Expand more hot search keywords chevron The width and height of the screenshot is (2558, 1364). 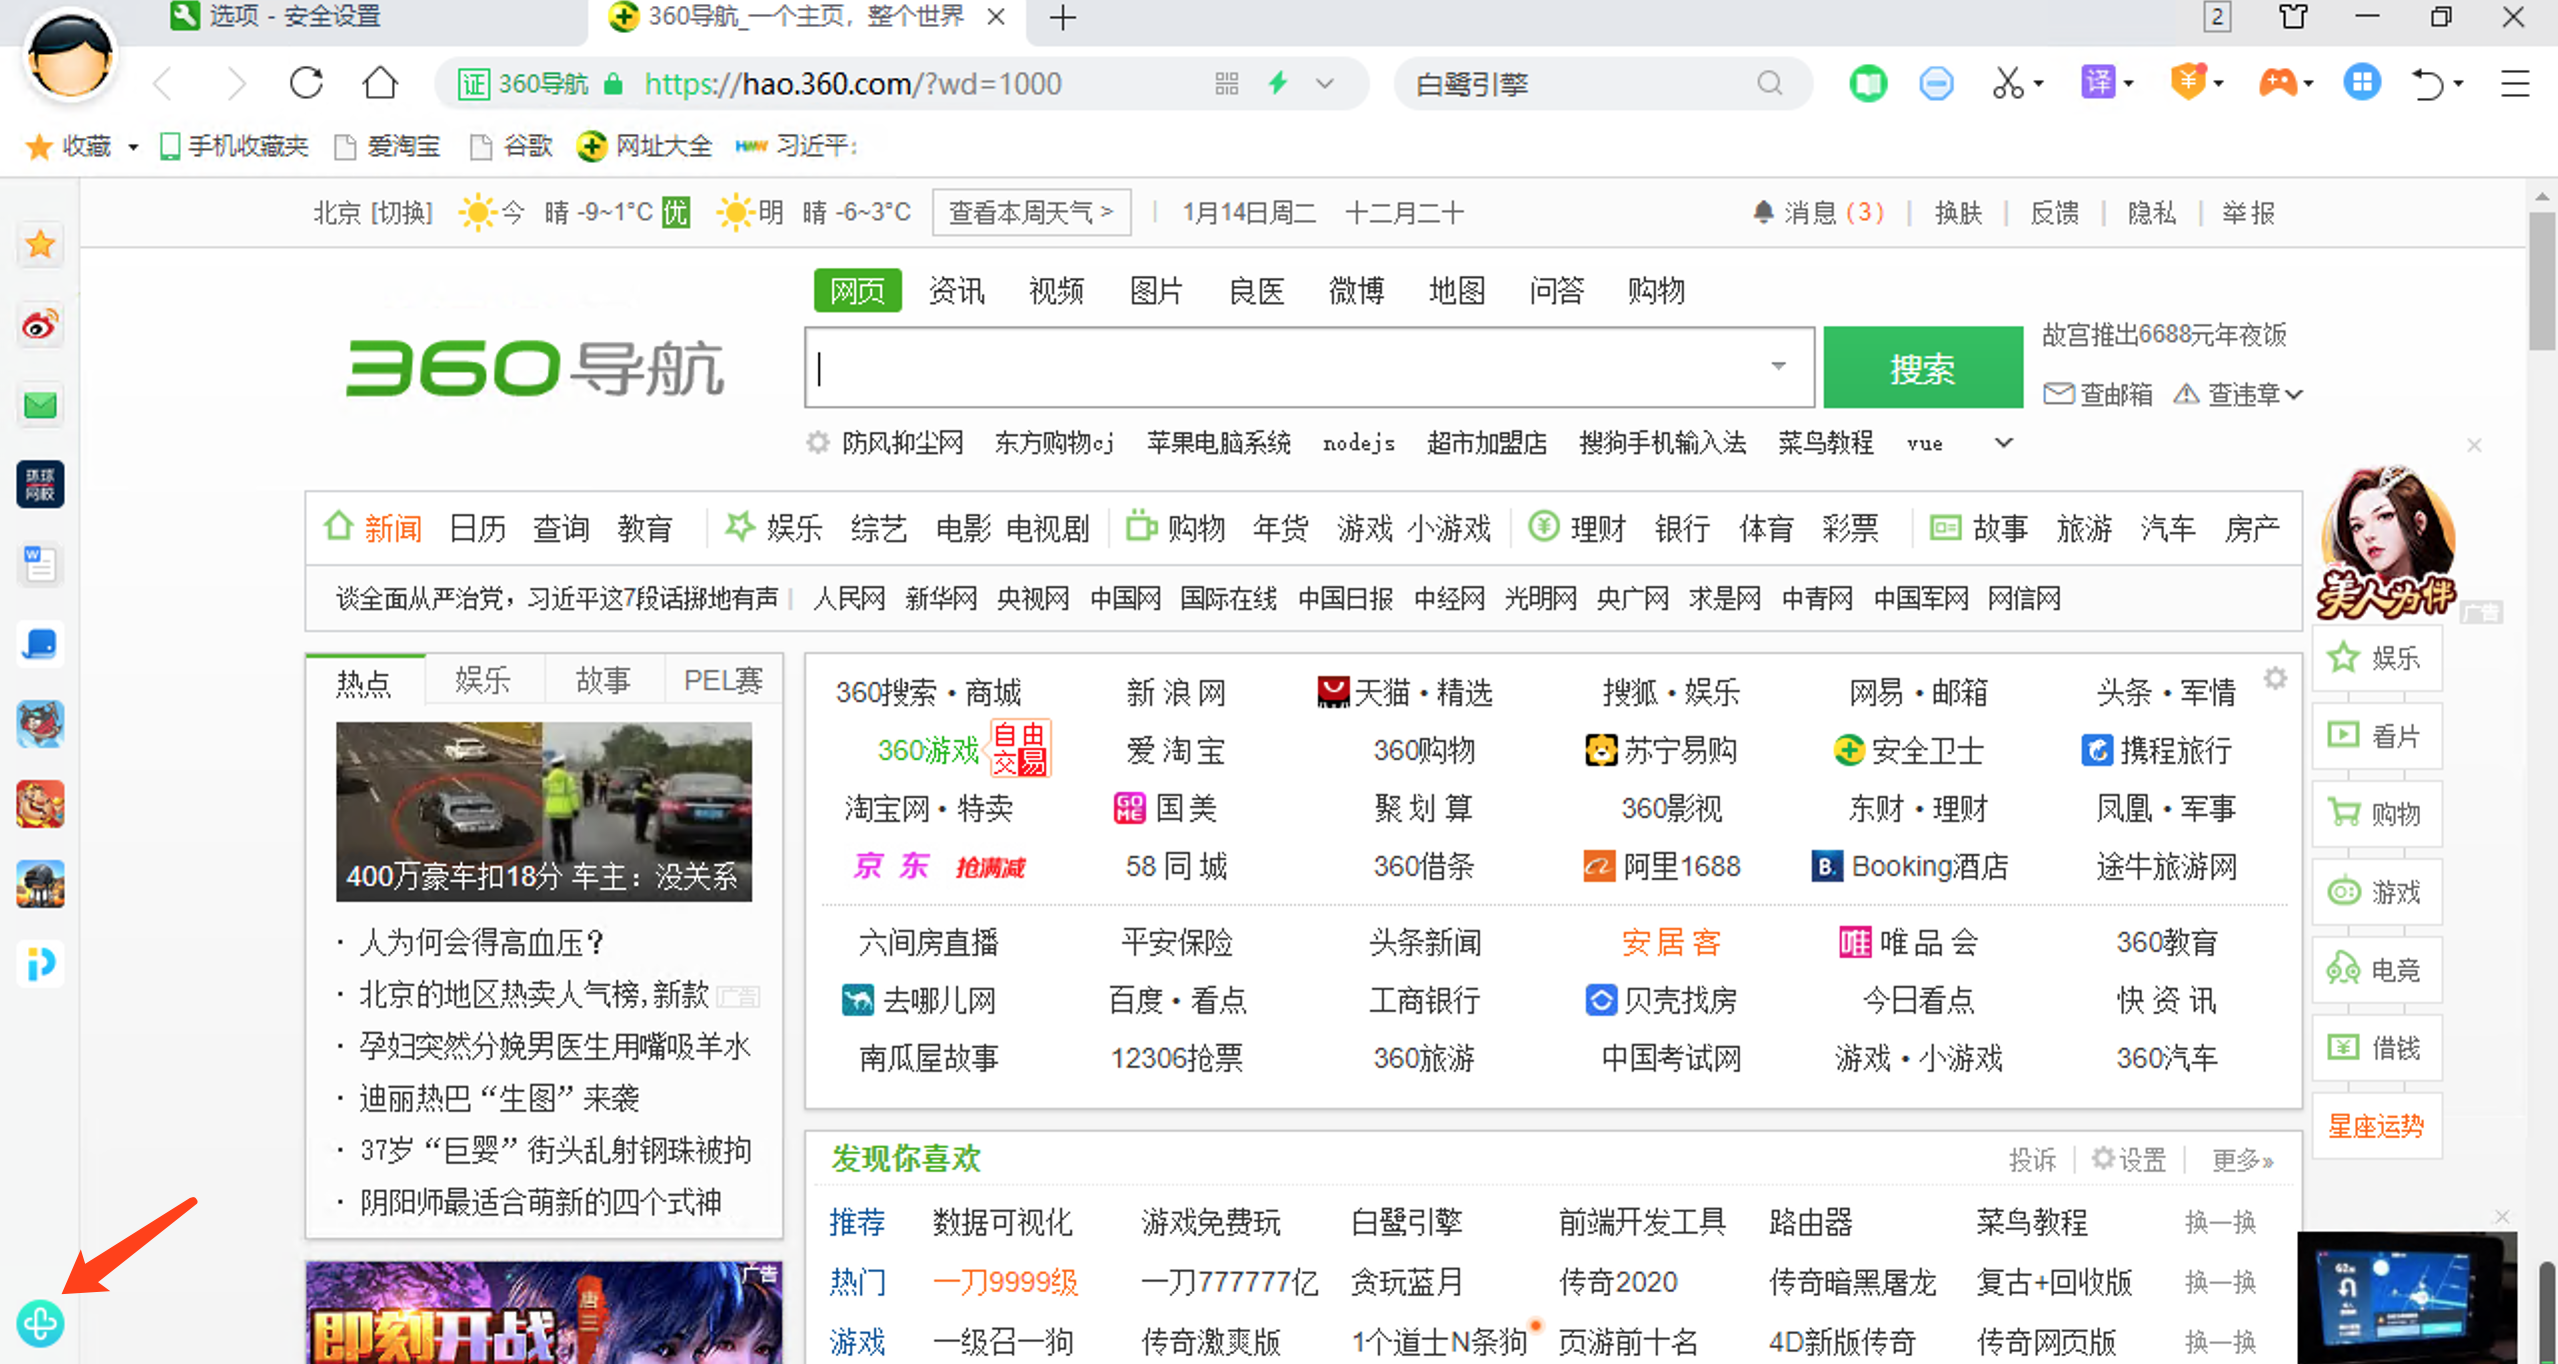[2003, 442]
